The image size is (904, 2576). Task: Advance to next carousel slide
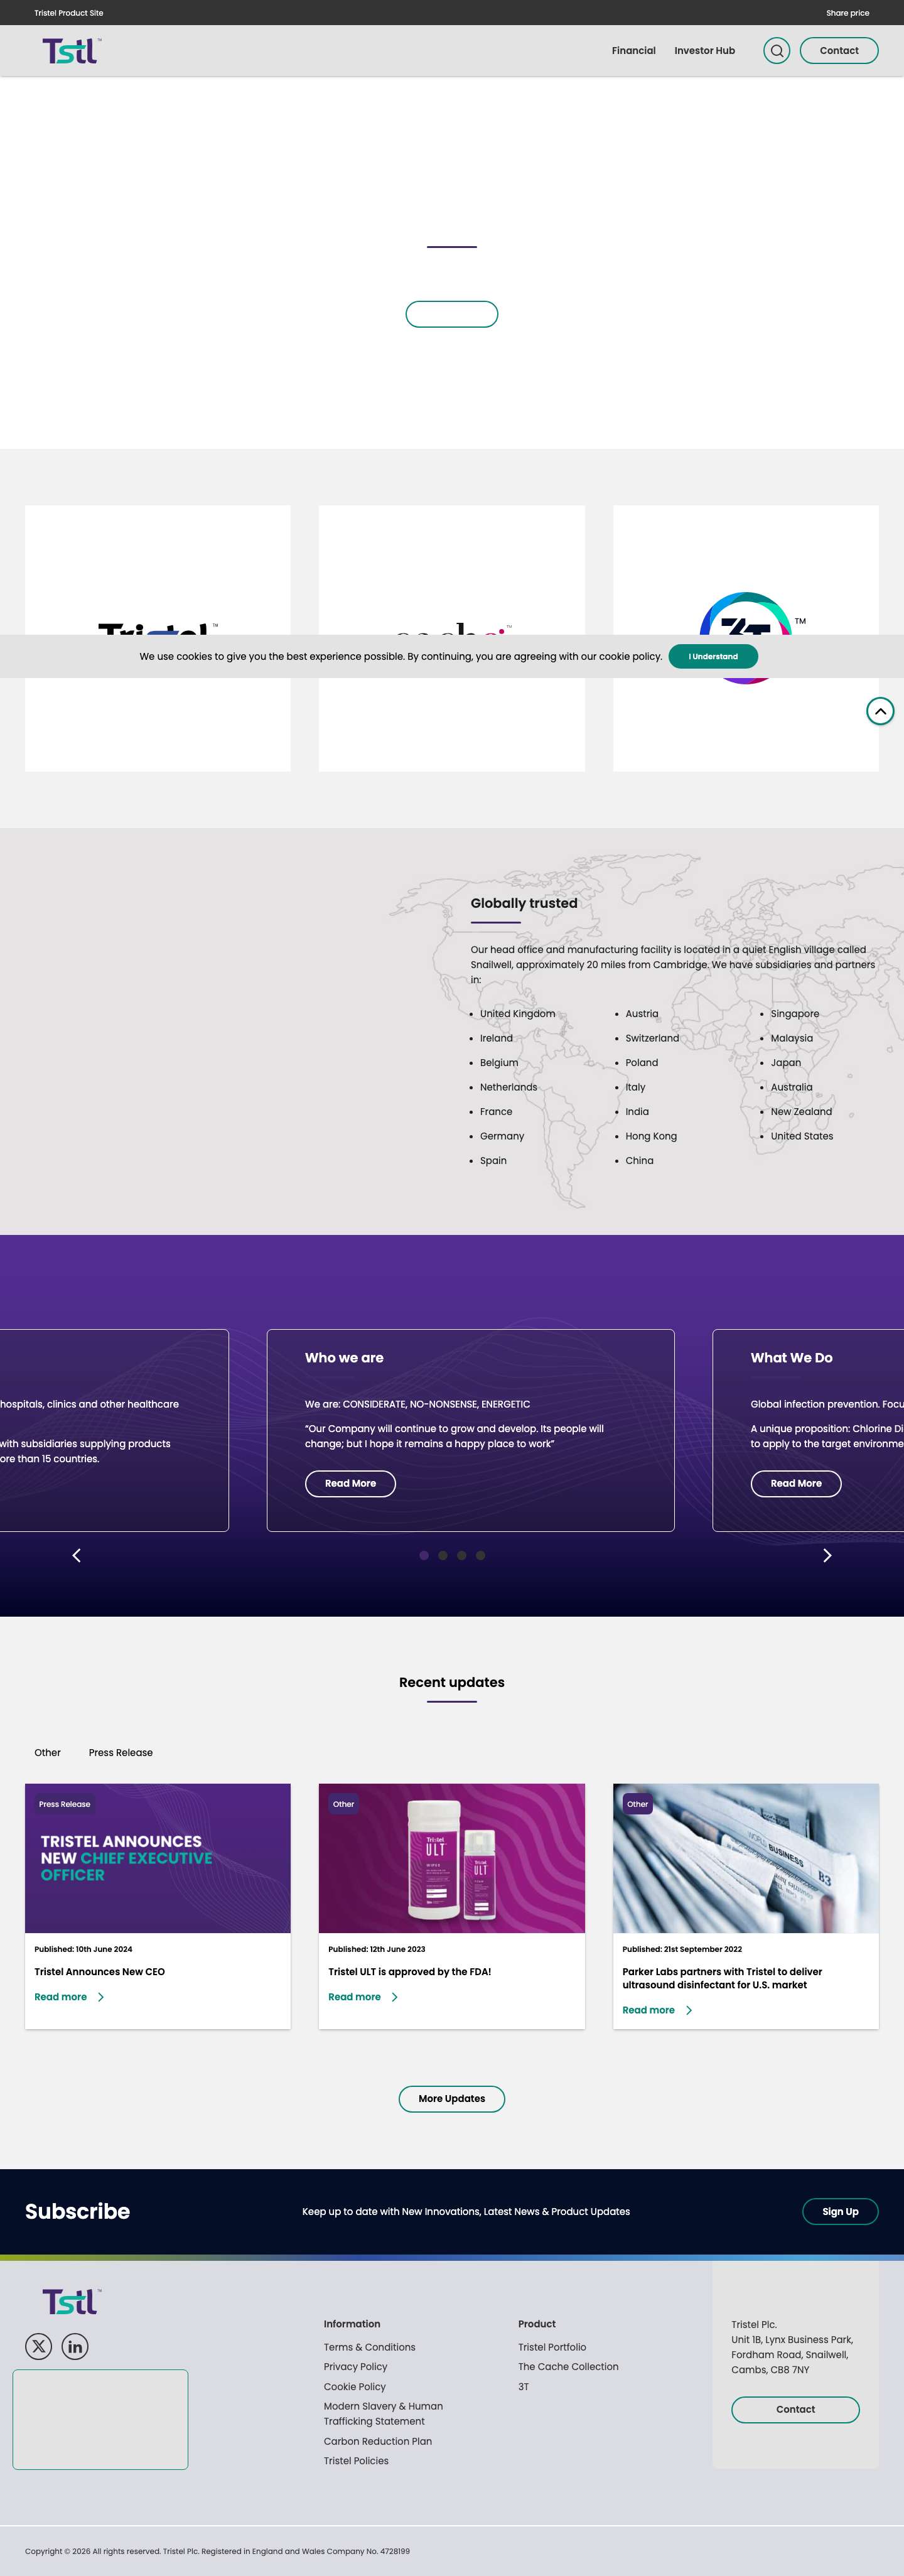point(827,1555)
